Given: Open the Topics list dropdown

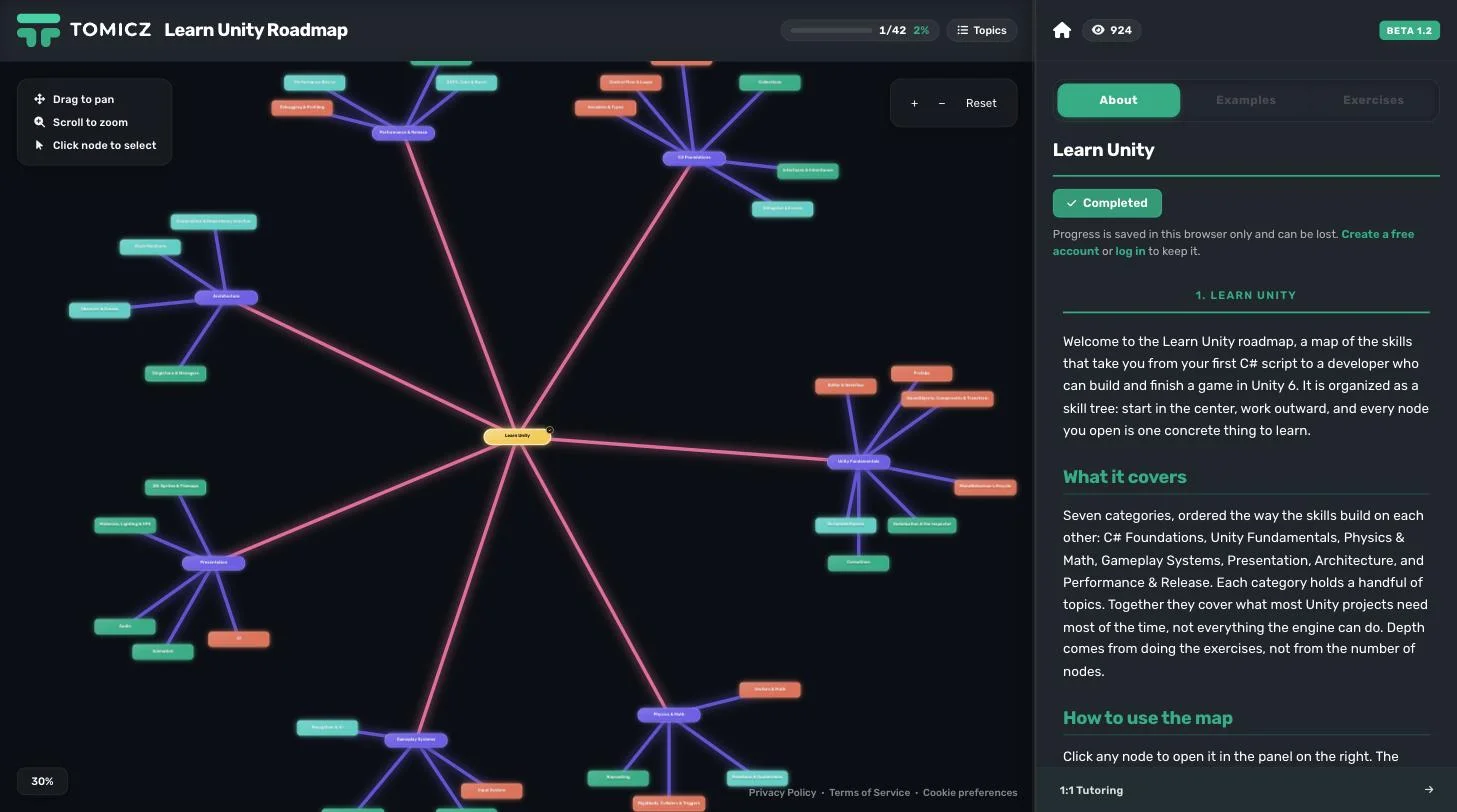Looking at the screenshot, I should pos(982,30).
